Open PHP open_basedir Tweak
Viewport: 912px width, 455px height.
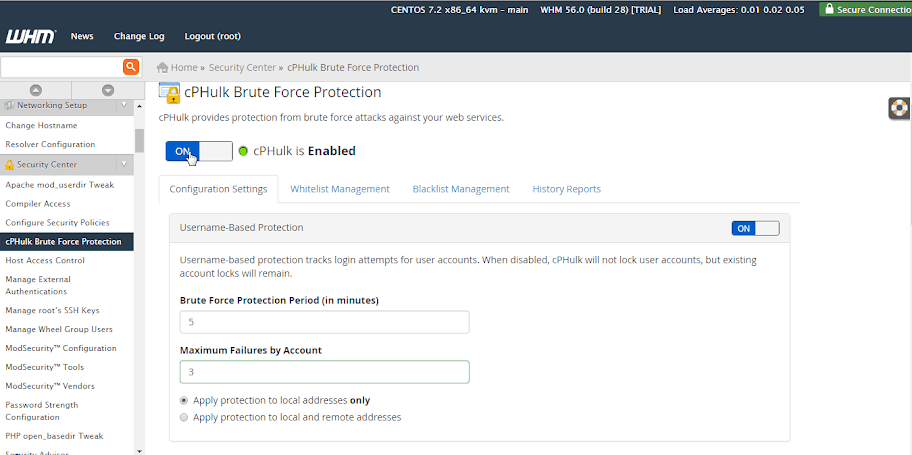pyautogui.click(x=54, y=436)
